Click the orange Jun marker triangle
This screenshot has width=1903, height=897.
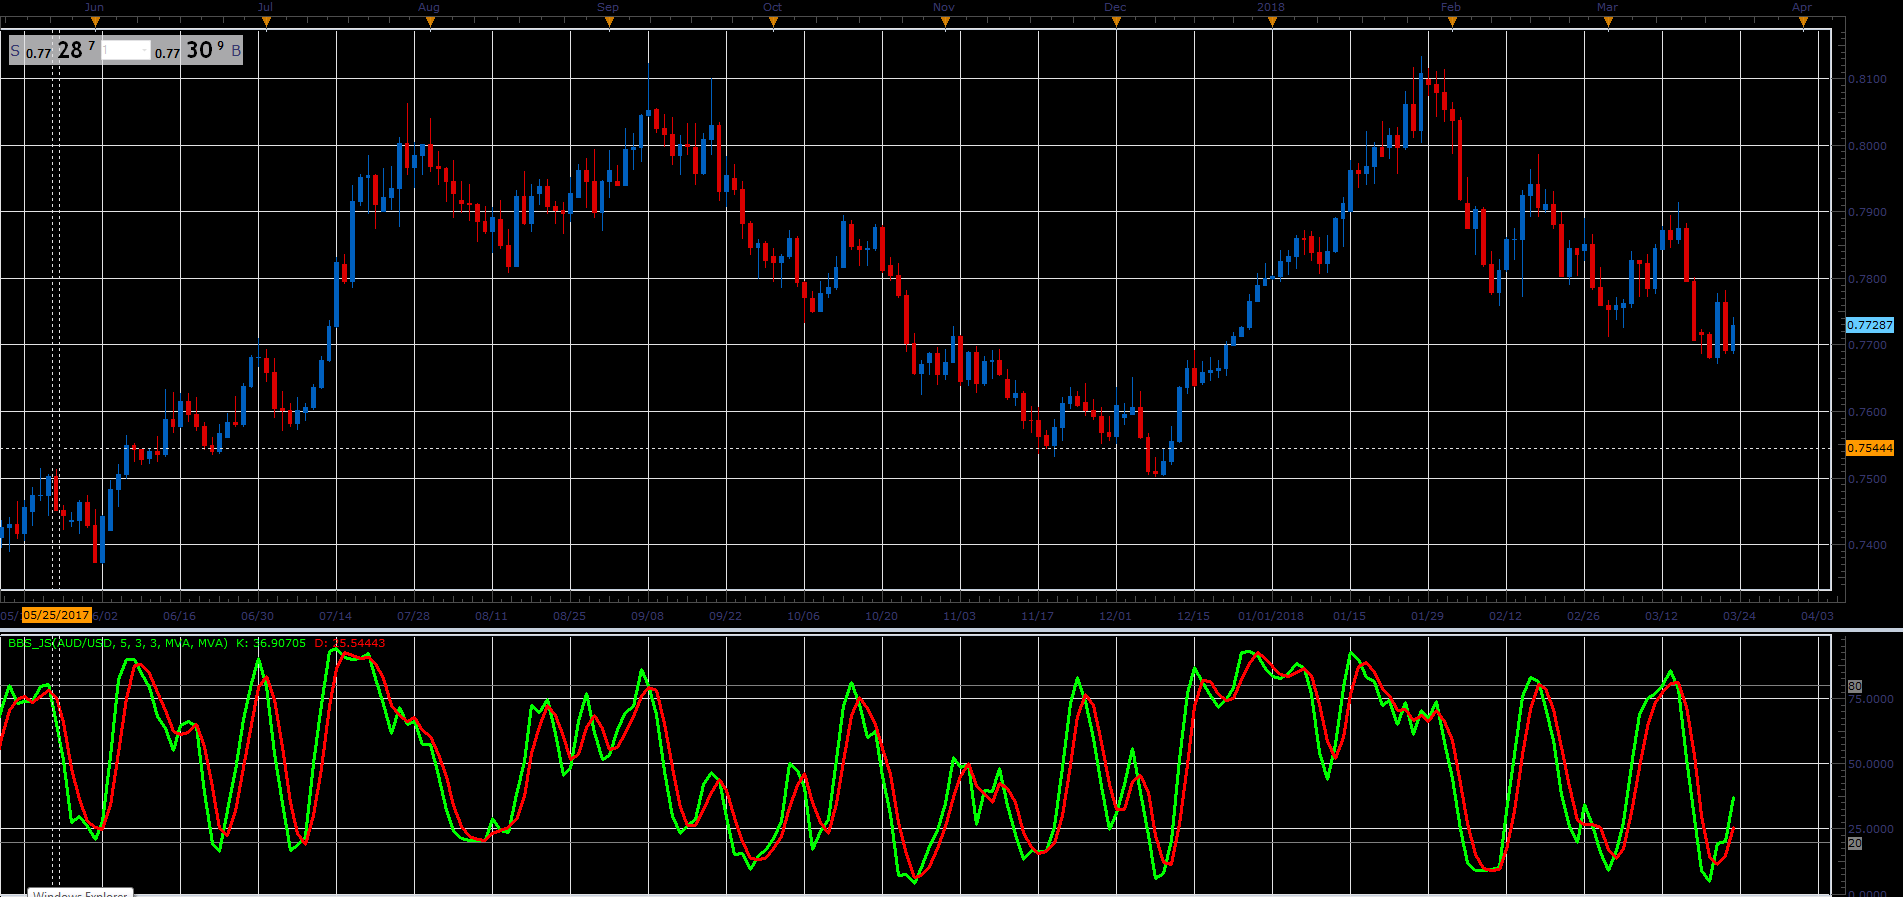coord(95,22)
